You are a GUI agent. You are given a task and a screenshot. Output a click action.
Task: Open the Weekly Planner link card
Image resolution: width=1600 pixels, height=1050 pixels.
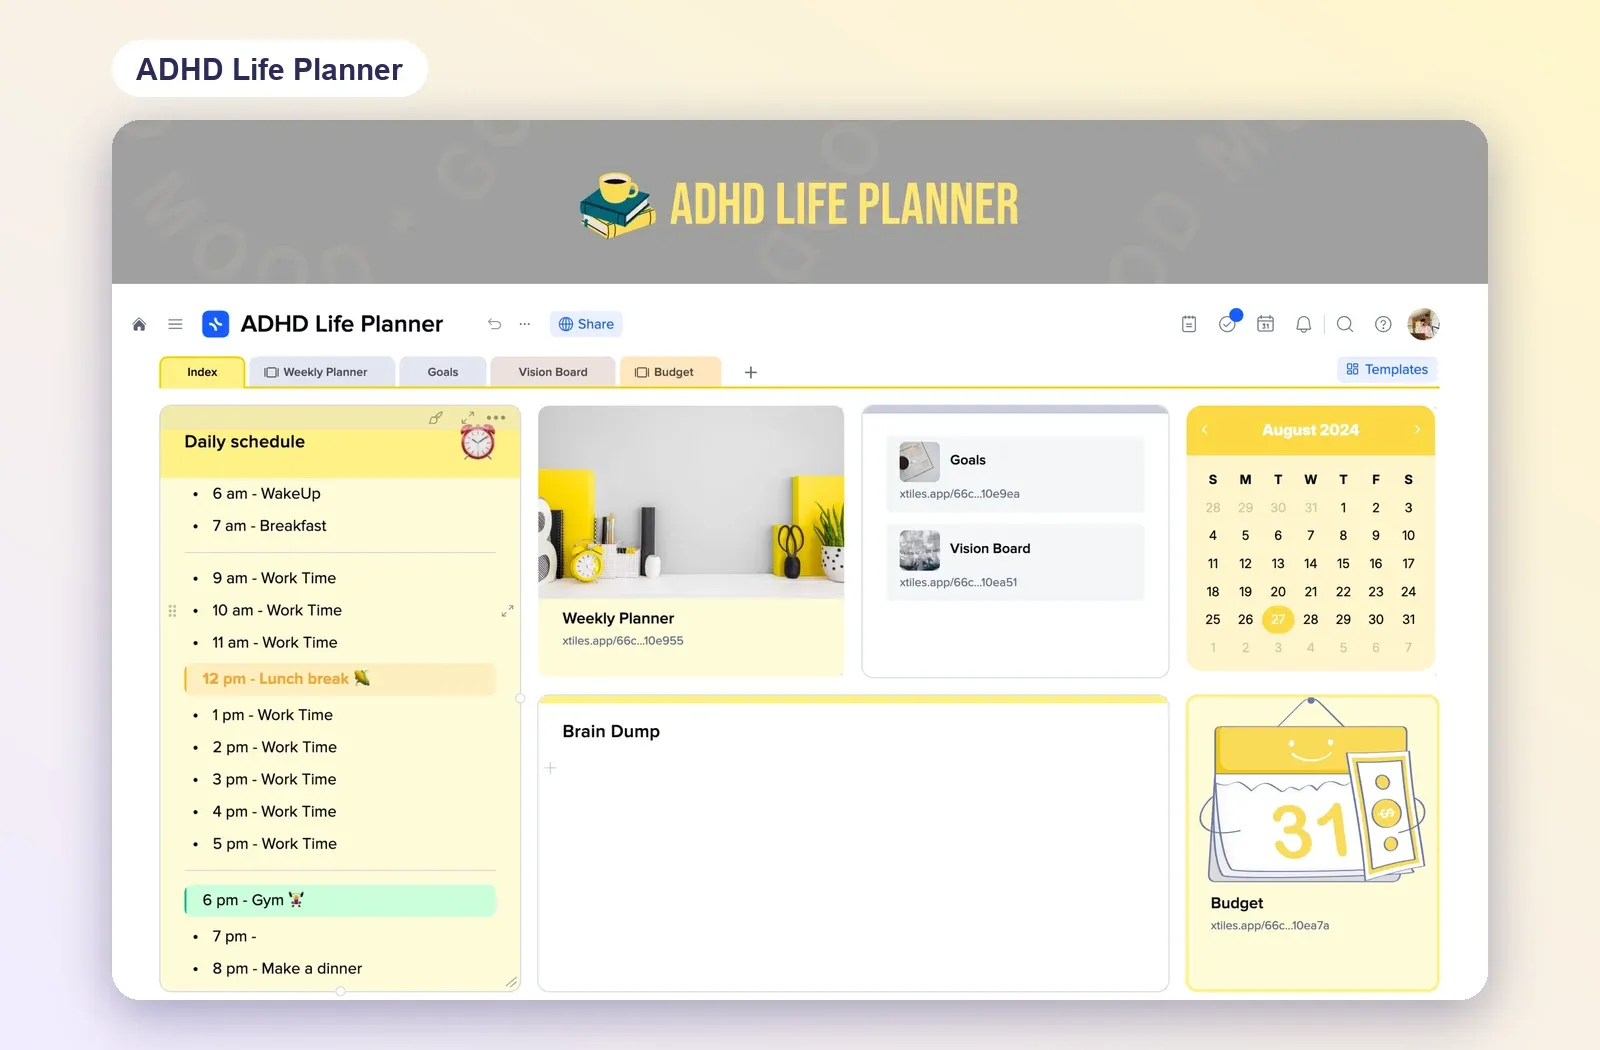click(x=691, y=541)
